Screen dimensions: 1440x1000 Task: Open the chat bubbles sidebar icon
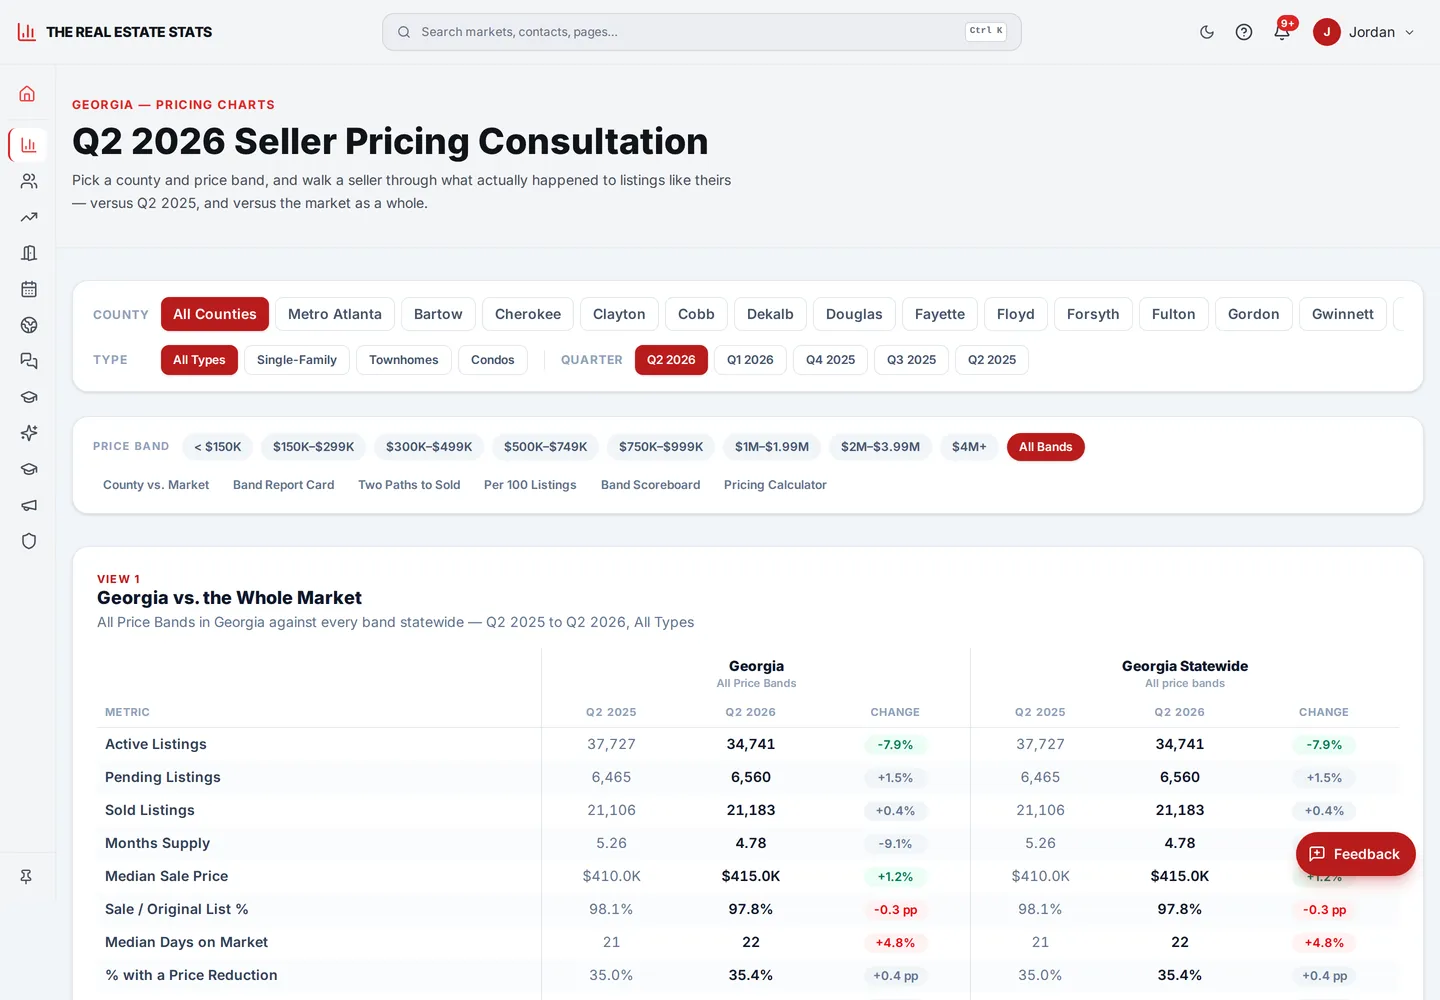coord(28,361)
